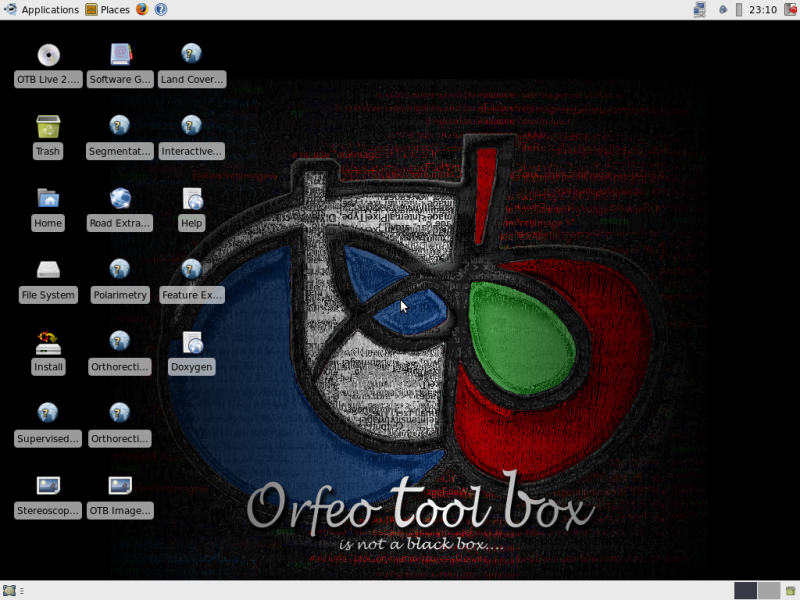Open the Home folder icon

click(48, 199)
